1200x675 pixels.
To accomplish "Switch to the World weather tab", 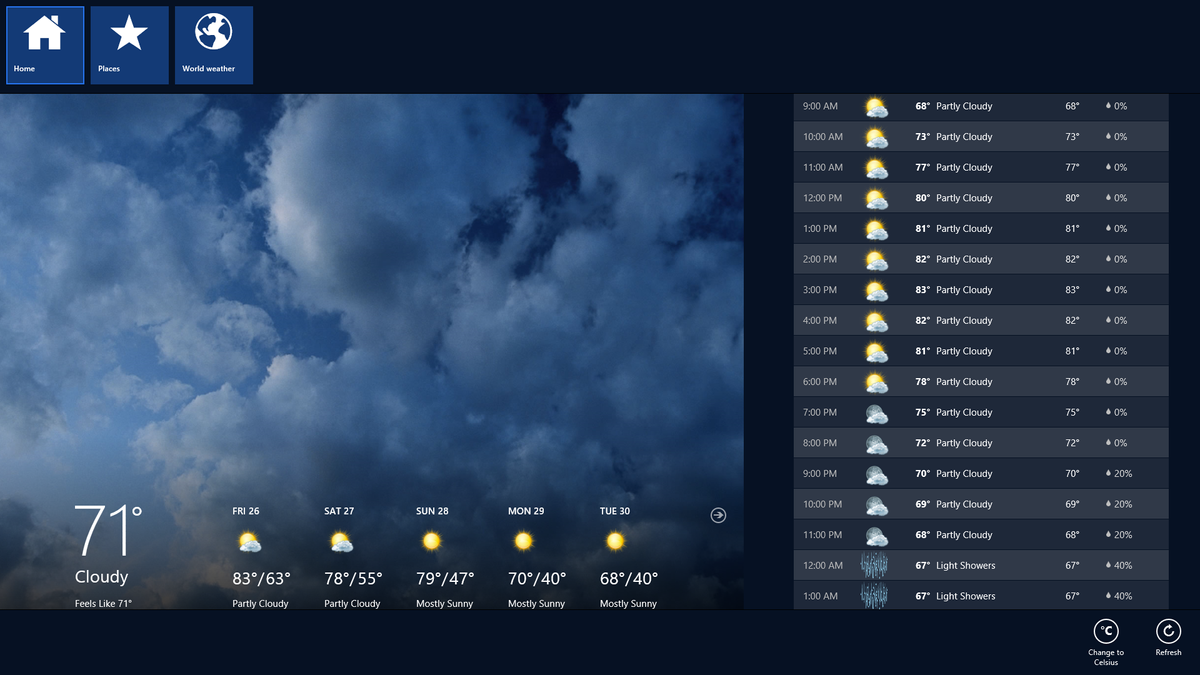I will 213,44.
